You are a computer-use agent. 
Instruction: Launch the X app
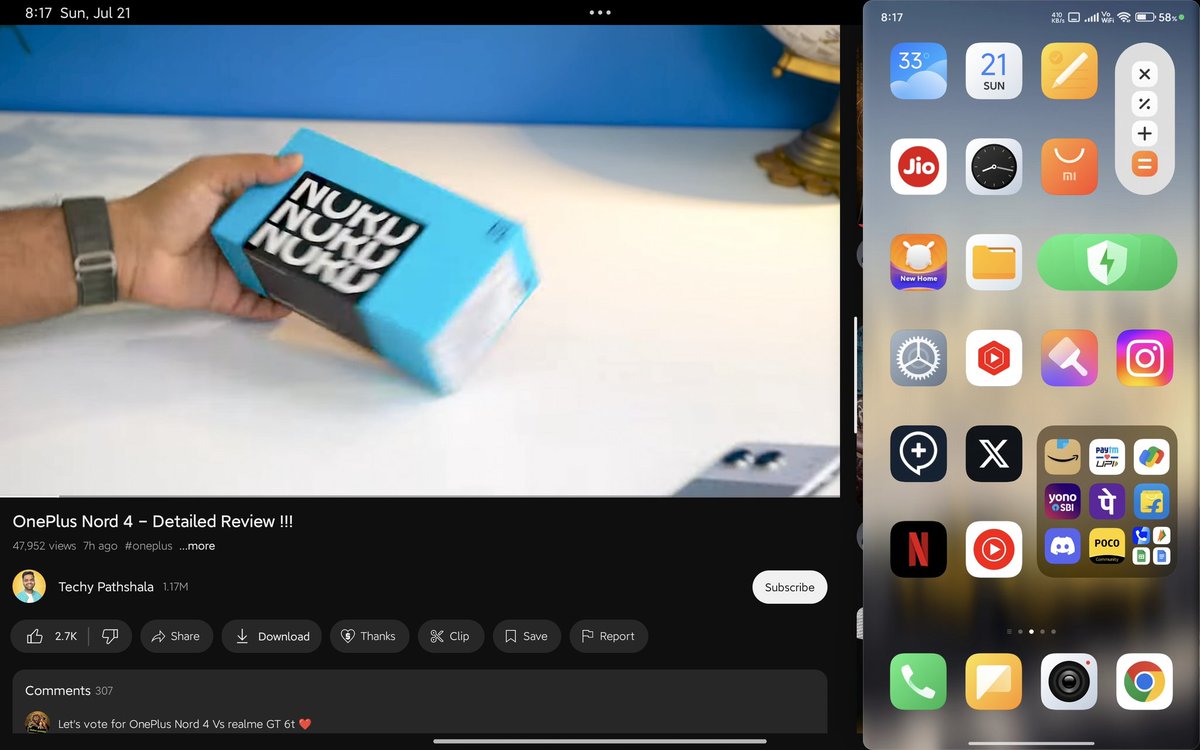coord(994,454)
